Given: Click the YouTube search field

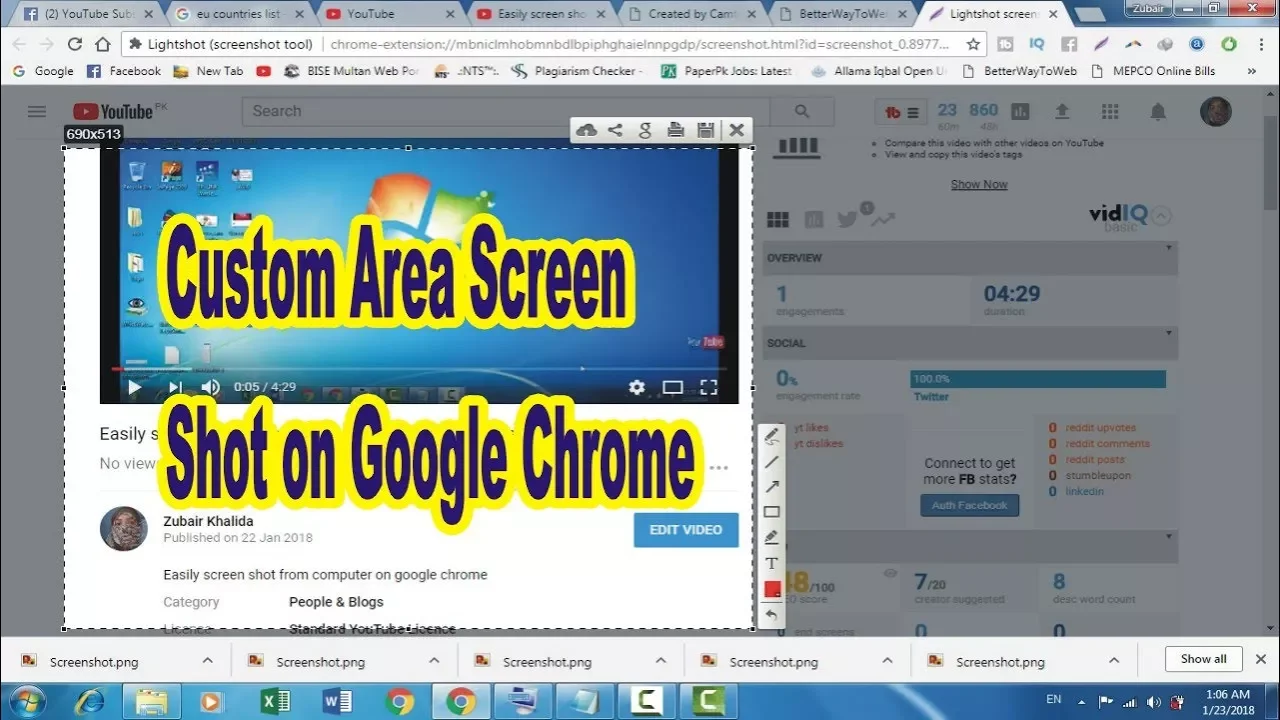Looking at the screenshot, I should click(x=508, y=111).
